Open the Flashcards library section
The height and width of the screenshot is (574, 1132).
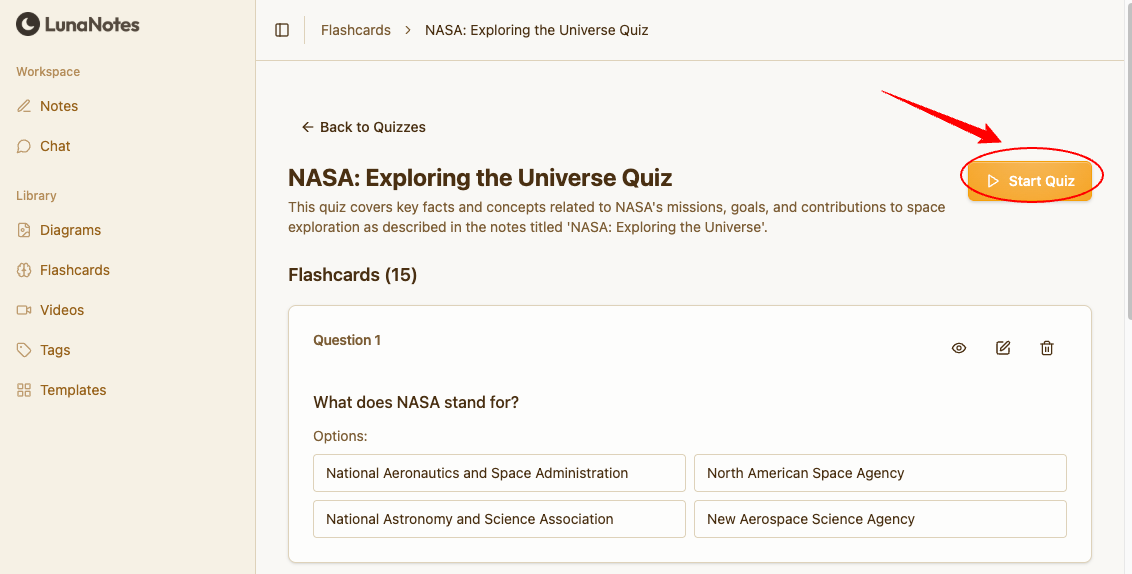74,270
